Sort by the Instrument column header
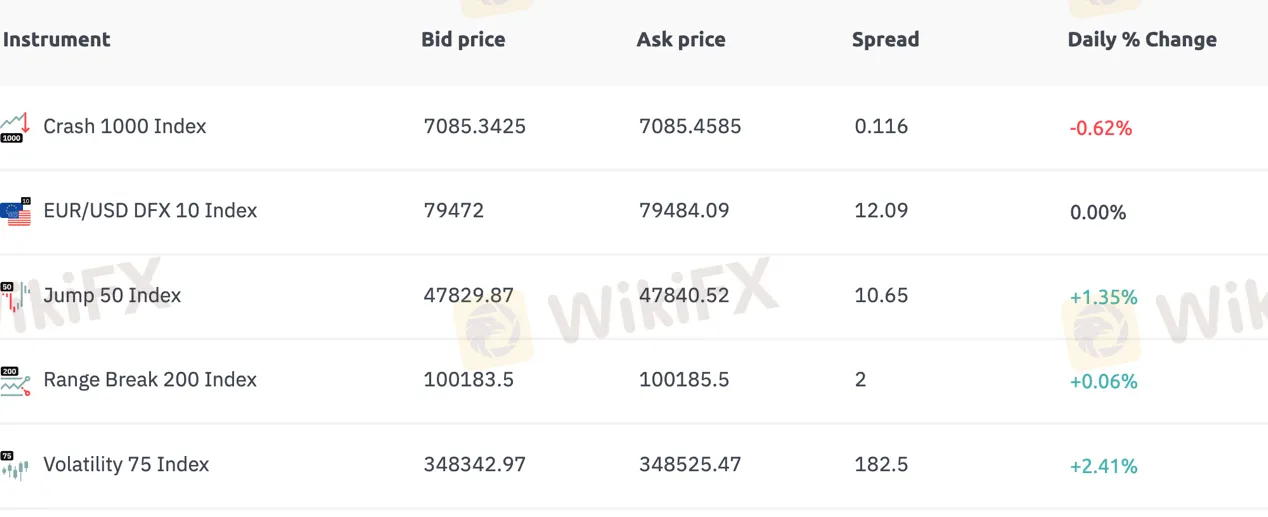The width and height of the screenshot is (1268, 517). click(57, 40)
